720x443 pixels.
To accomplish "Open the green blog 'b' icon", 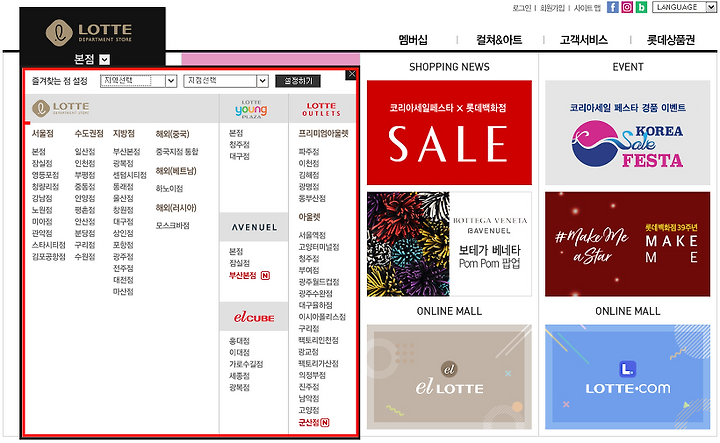I will coord(641,7).
